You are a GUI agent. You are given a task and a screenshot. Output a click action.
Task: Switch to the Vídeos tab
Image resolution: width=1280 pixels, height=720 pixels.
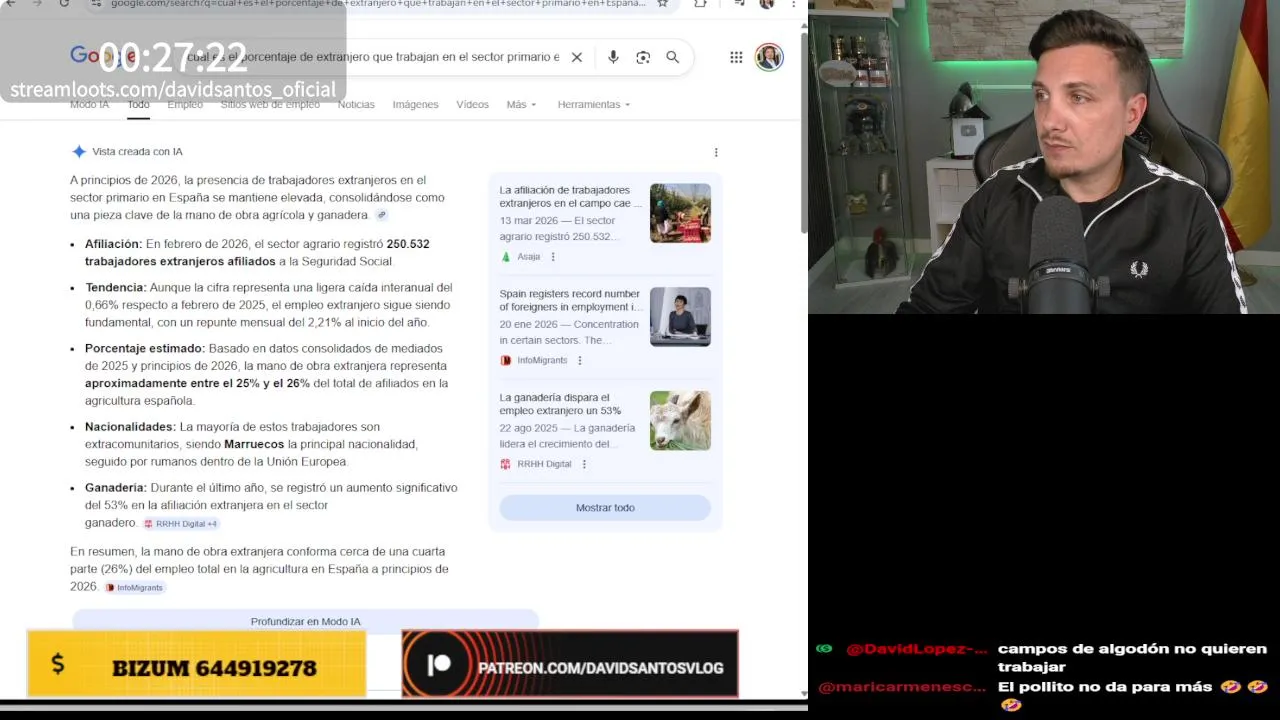472,104
